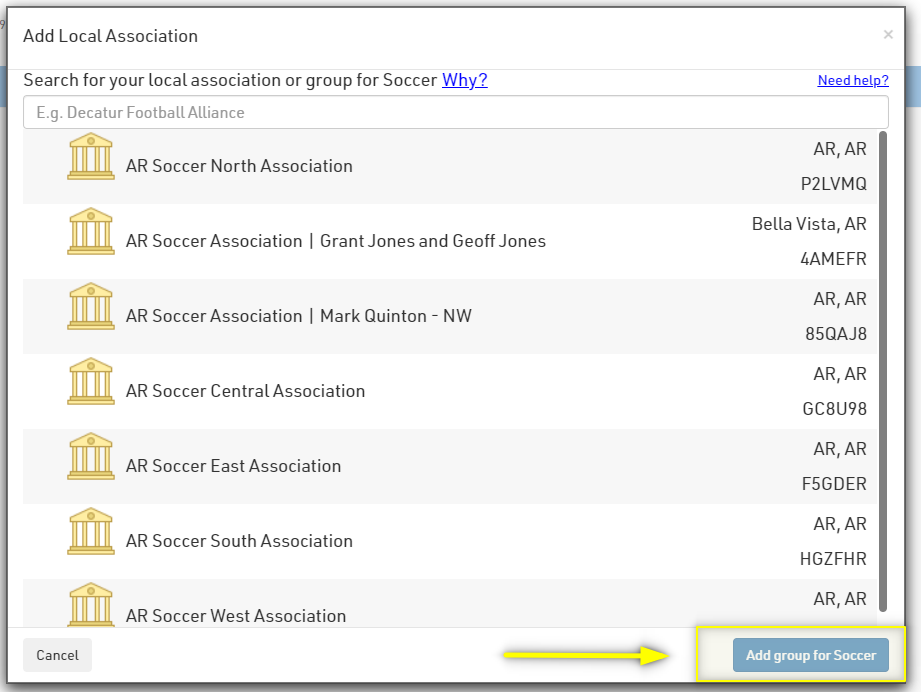Screen dimensions: 921x692
Task: Click the building icon for Mark Quinton association
Action: coord(90,307)
